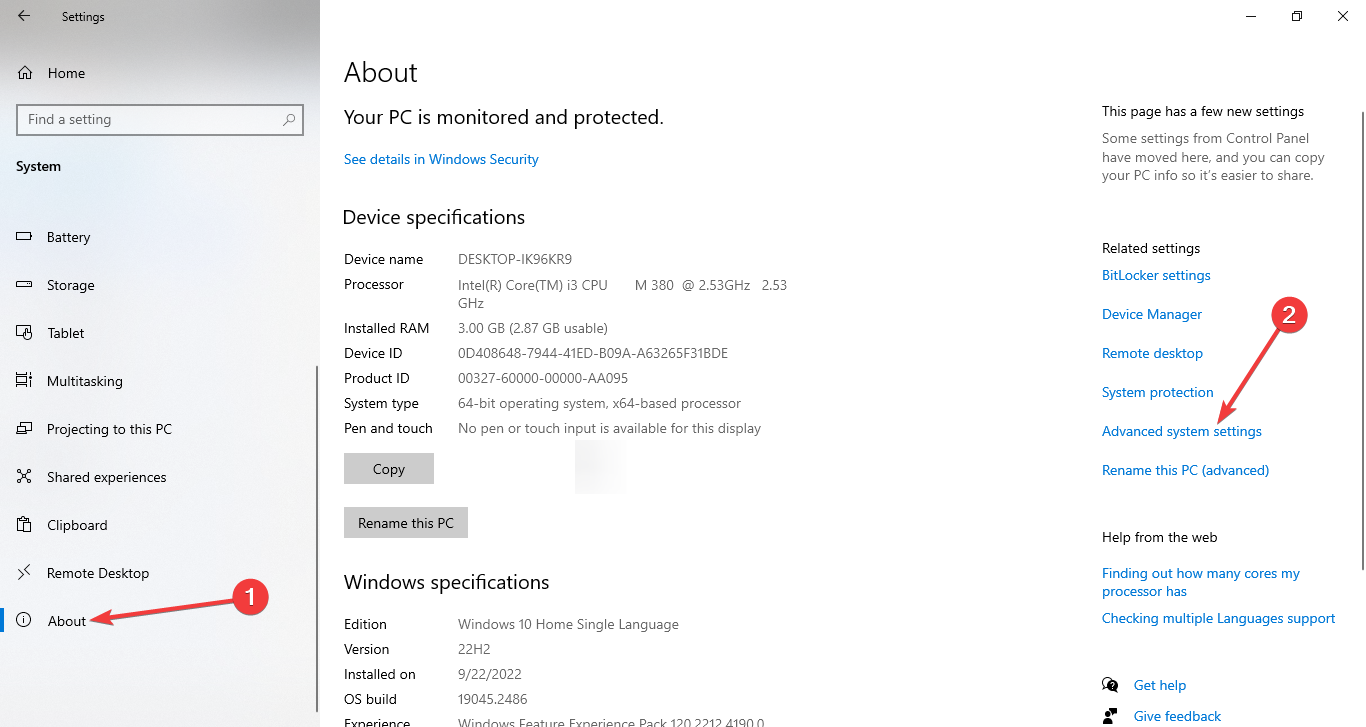Select the Give feedback icon

click(1110, 715)
